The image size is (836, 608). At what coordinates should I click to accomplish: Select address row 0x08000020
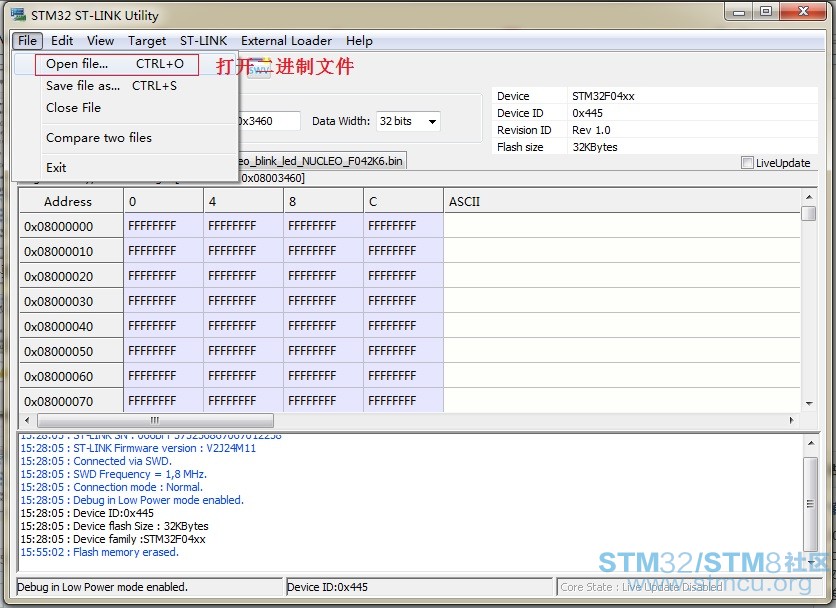click(71, 276)
